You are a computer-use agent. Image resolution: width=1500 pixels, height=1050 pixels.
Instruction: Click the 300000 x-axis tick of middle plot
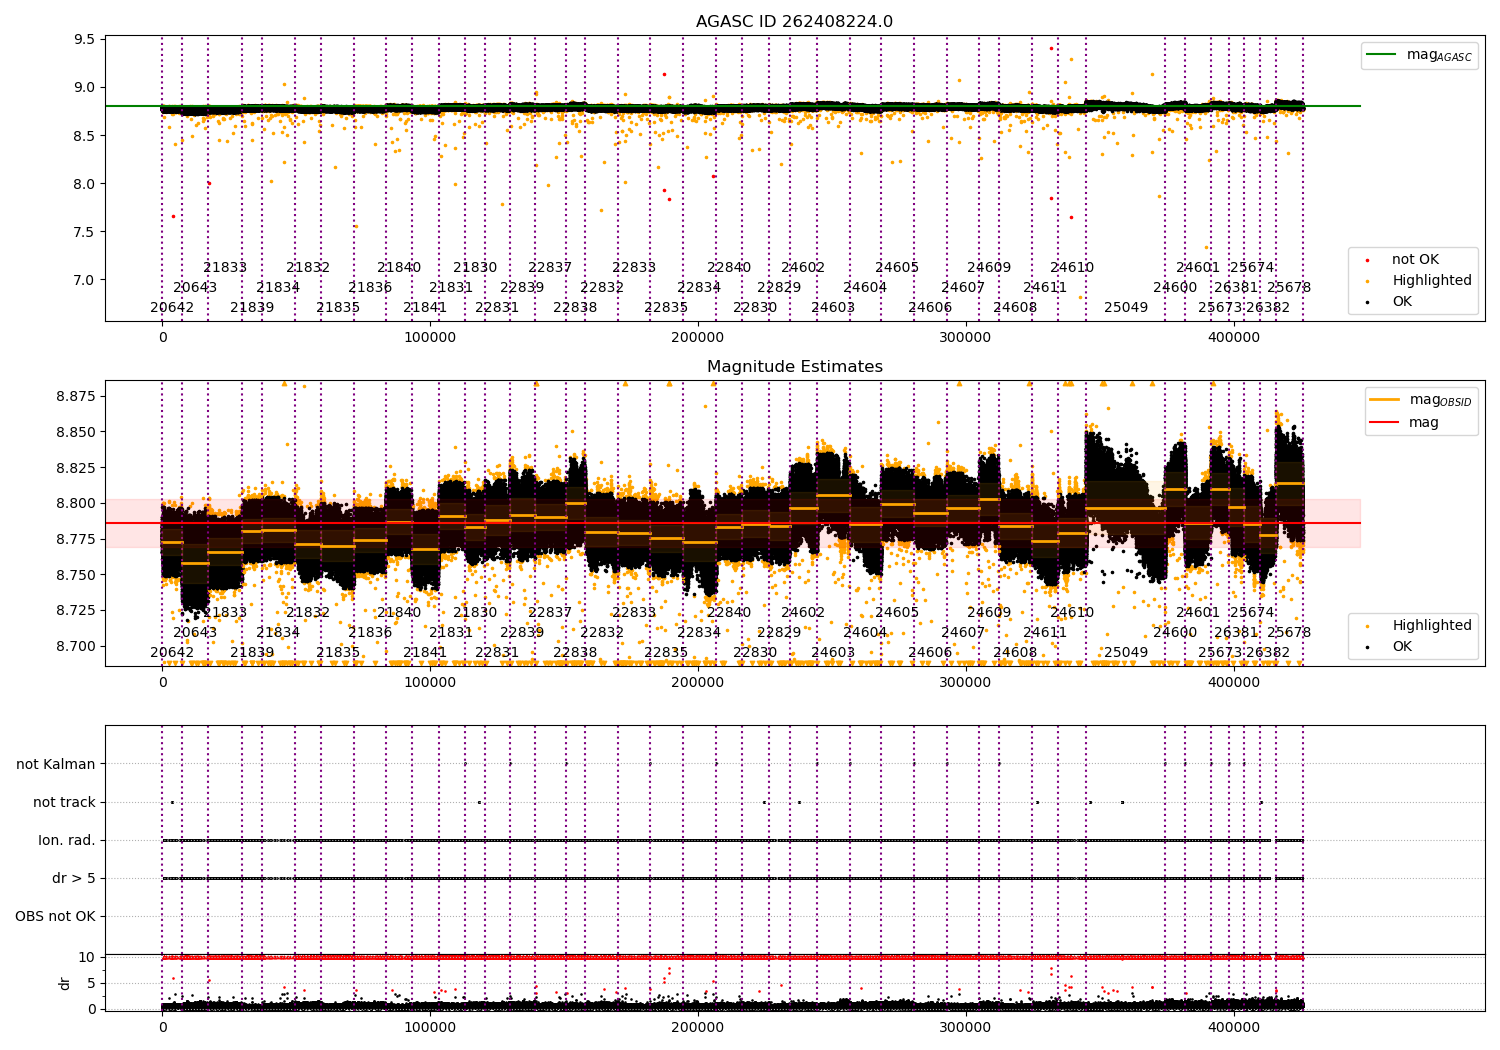966,683
